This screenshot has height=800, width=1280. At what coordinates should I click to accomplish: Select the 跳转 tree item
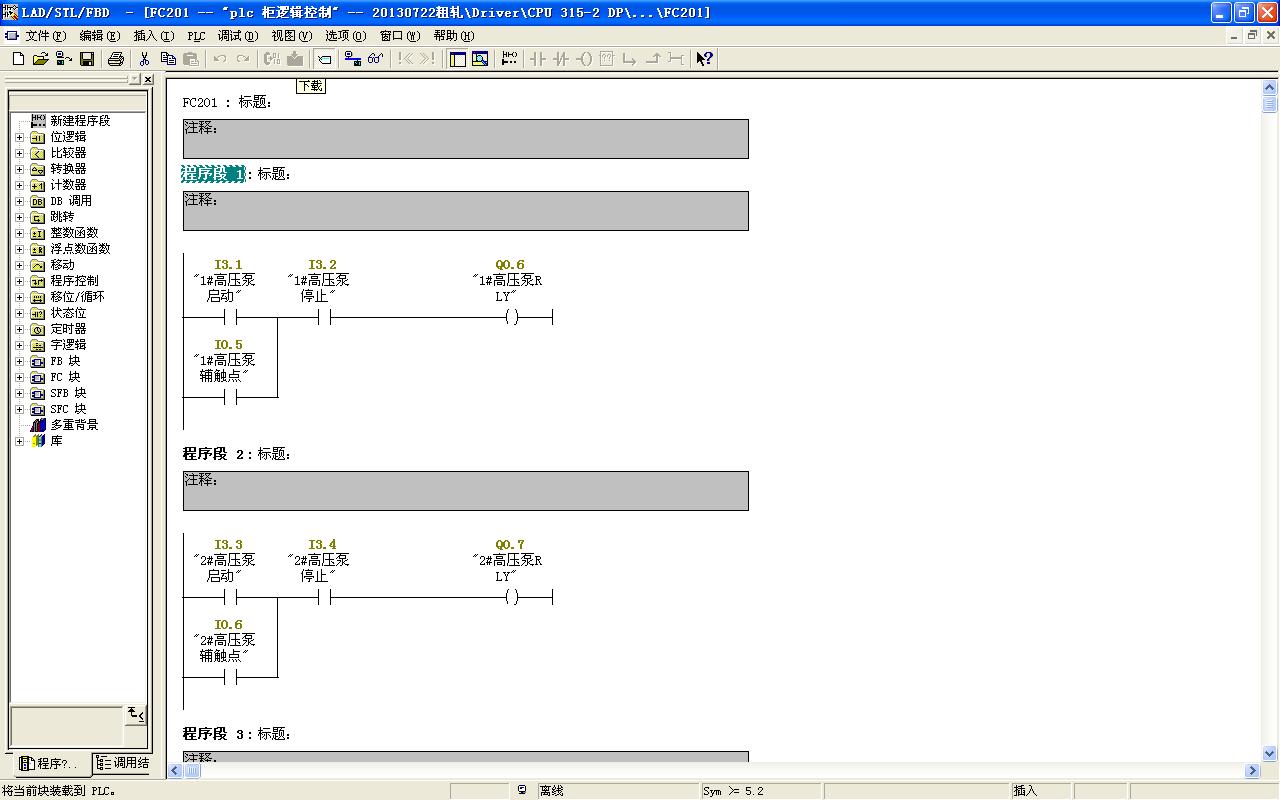[62, 217]
